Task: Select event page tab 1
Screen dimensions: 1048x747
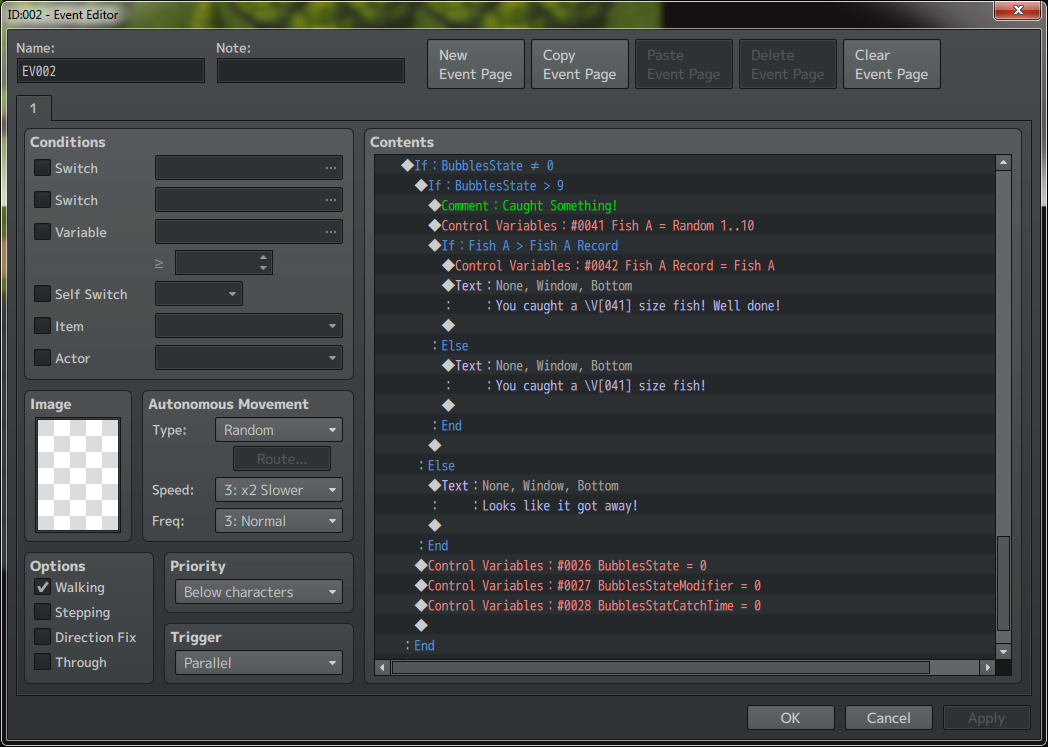Action: (33, 107)
